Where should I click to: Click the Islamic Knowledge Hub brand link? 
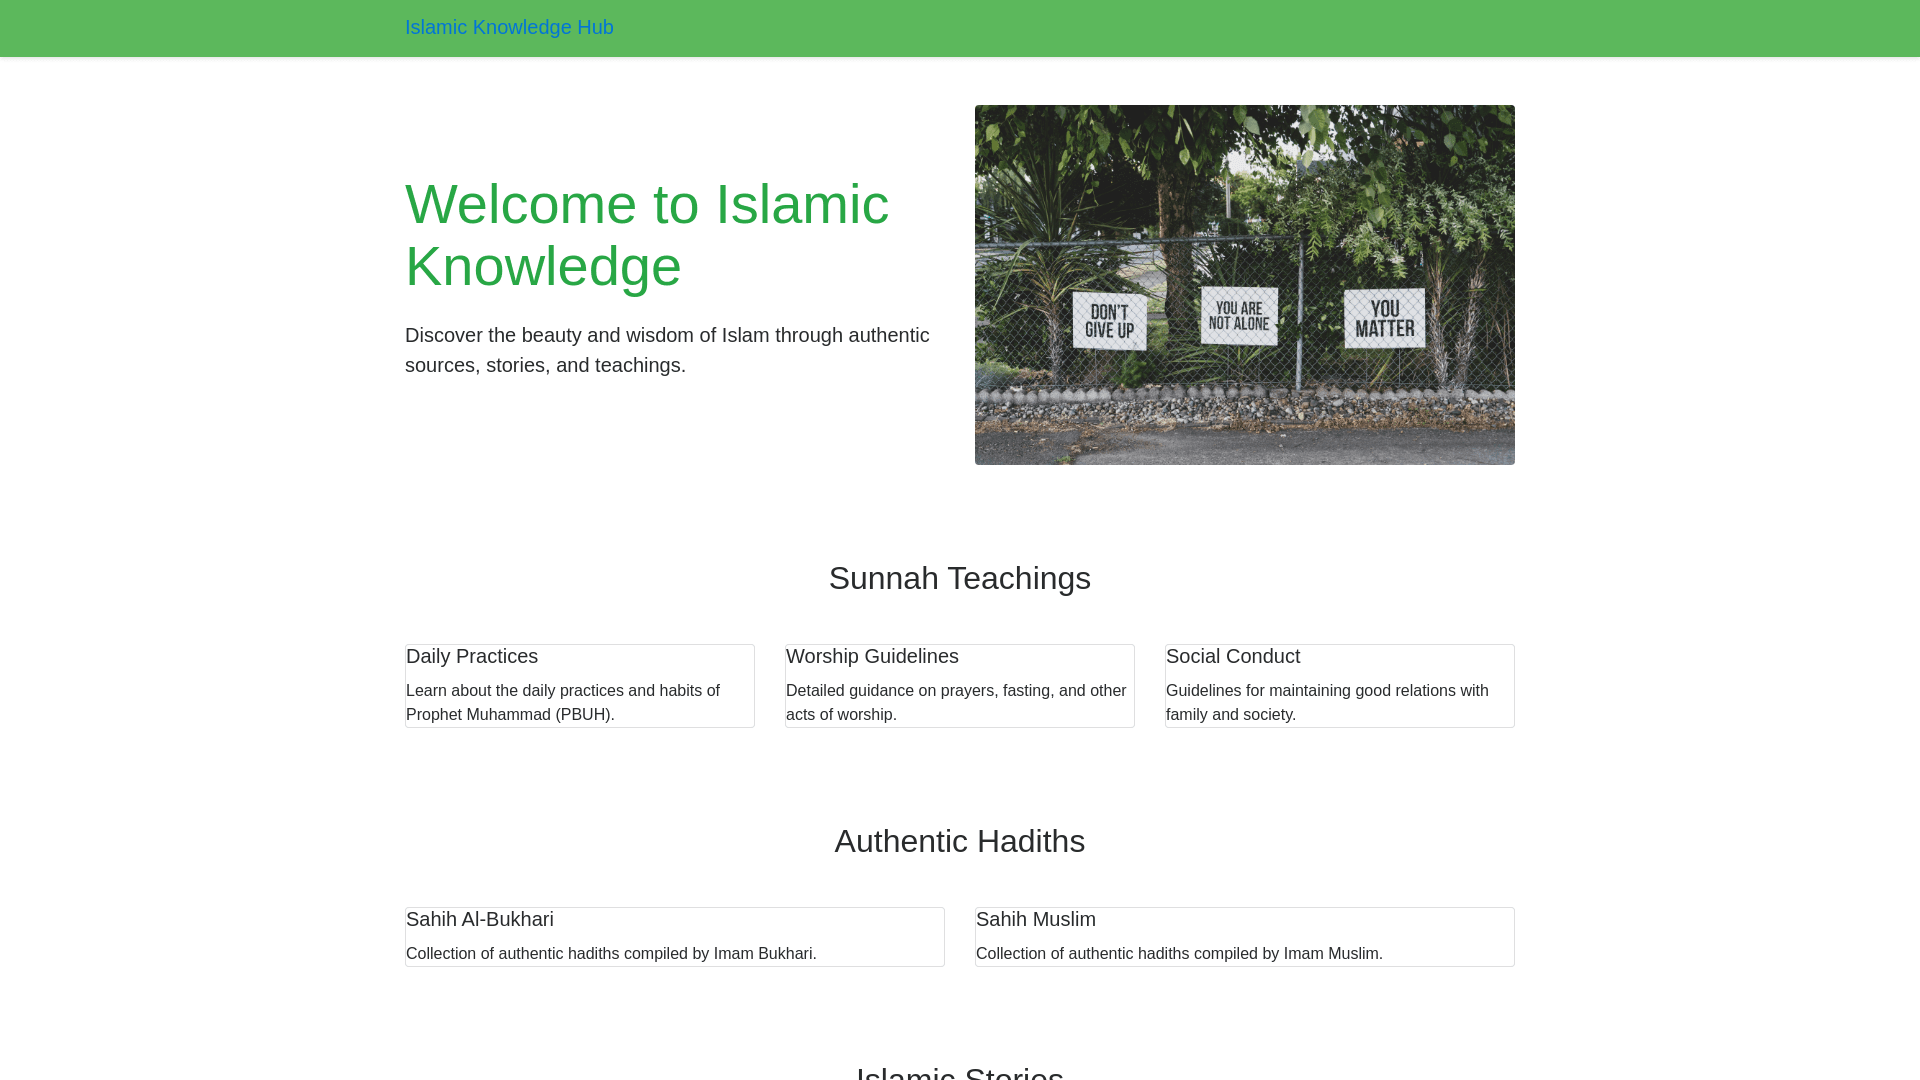[508, 28]
